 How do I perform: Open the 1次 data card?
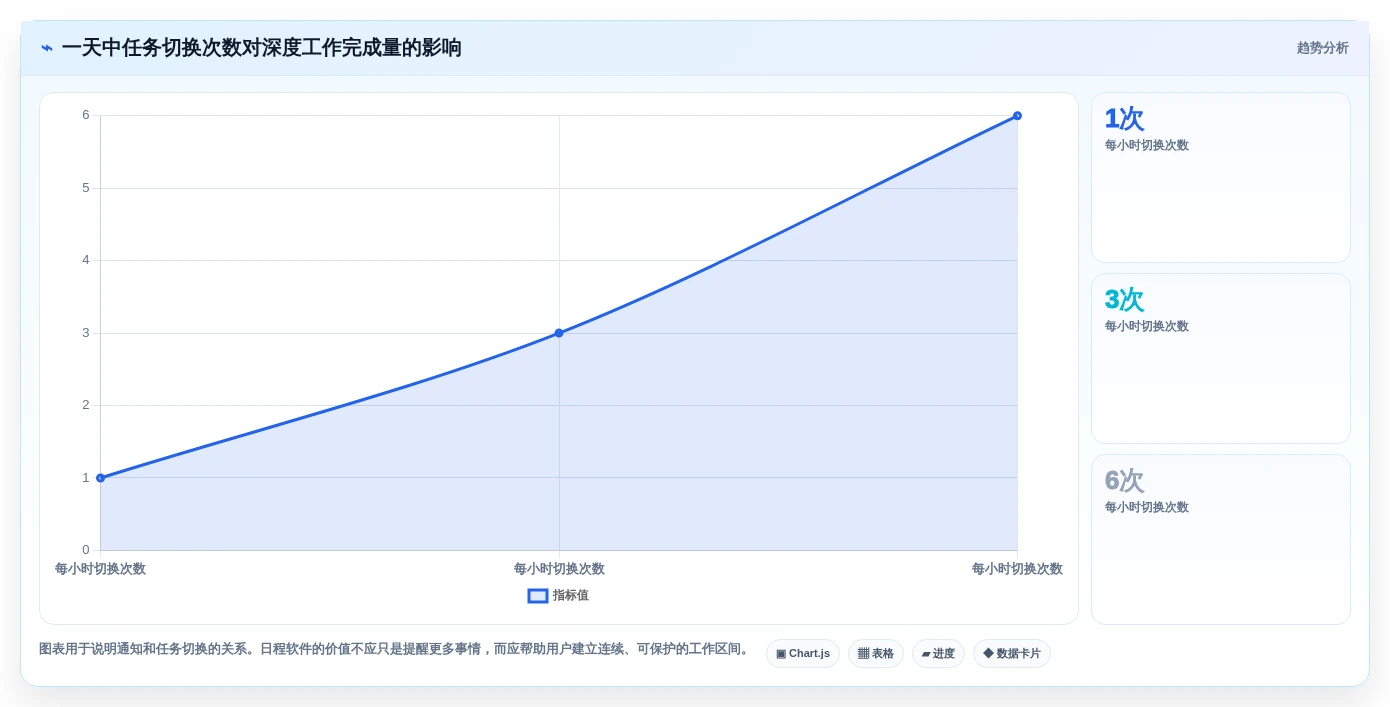(1220, 178)
